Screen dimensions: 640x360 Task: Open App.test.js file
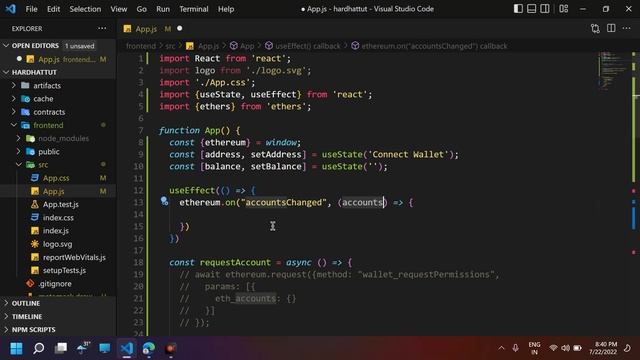[58, 204]
